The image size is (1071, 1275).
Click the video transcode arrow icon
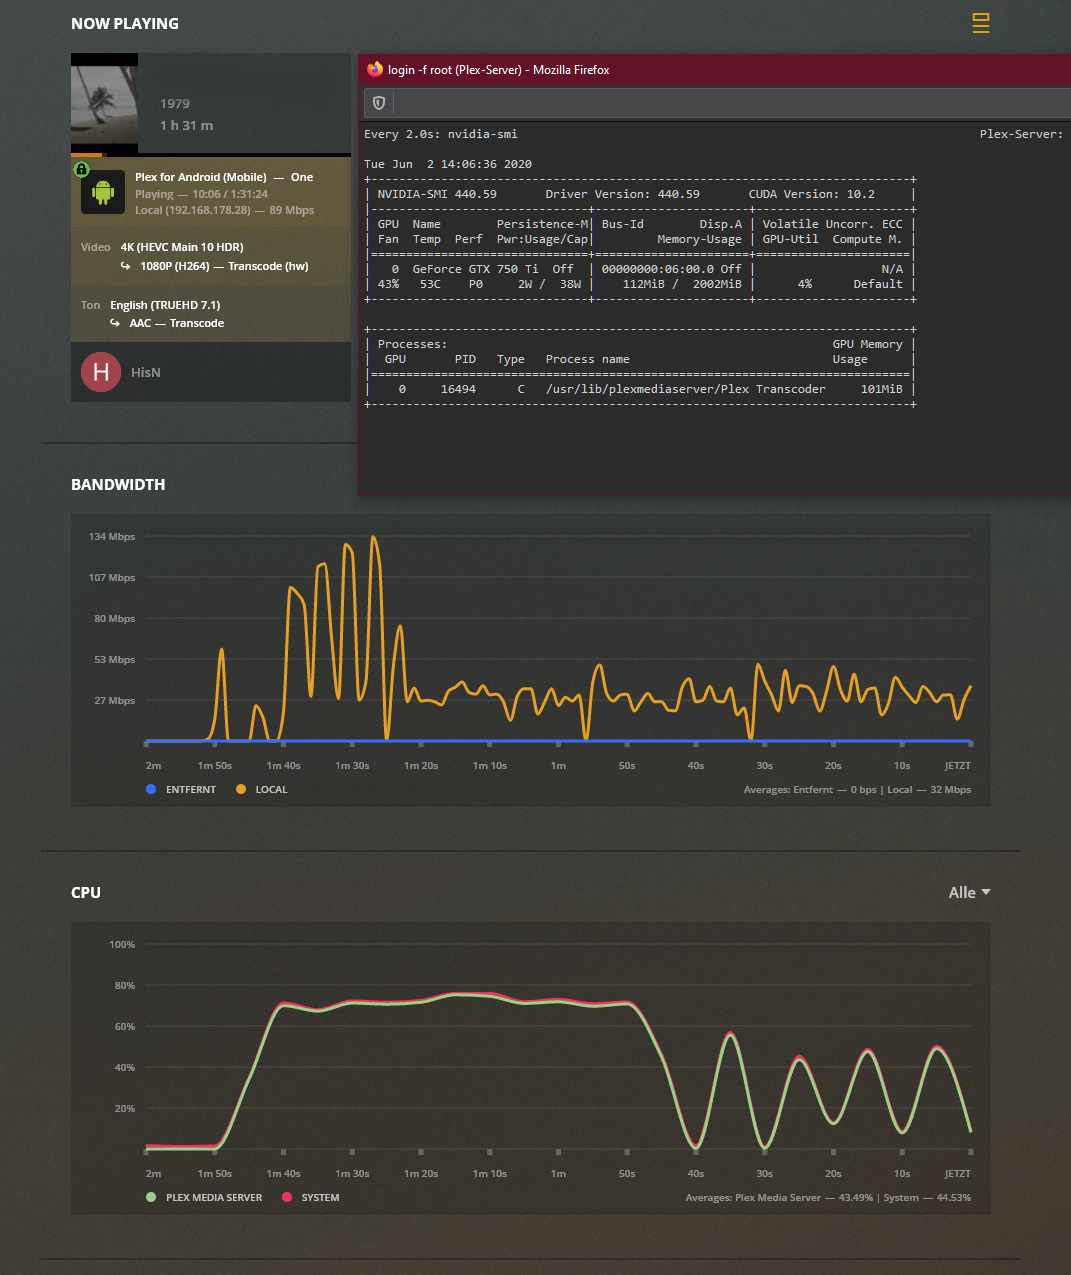coord(125,266)
